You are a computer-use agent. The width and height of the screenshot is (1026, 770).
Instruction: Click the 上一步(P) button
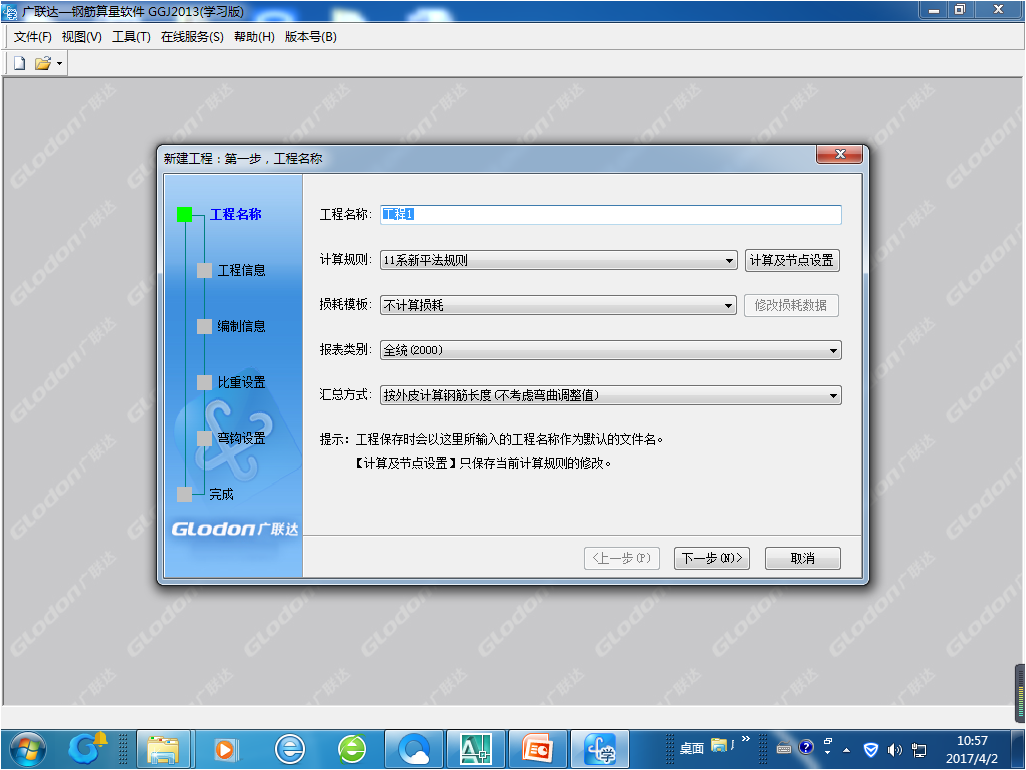click(x=622, y=559)
